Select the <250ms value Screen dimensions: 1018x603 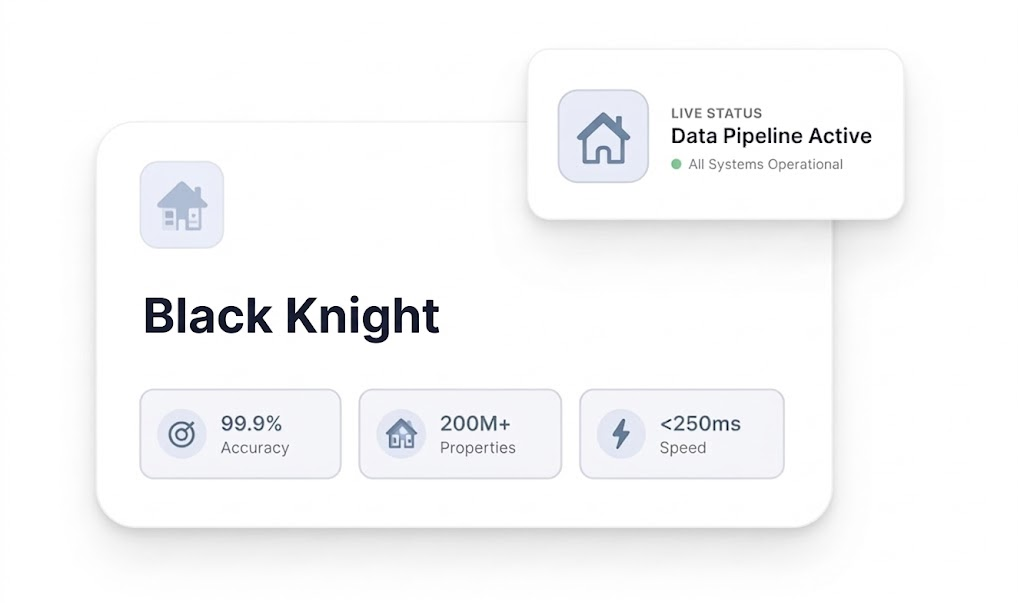click(700, 423)
